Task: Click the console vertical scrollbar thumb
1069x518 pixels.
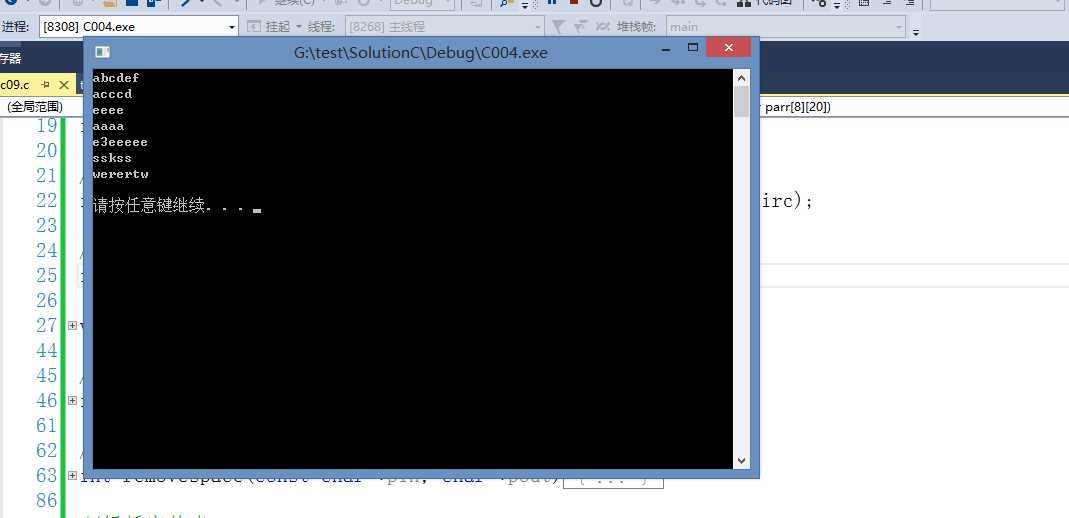Action: [742, 101]
